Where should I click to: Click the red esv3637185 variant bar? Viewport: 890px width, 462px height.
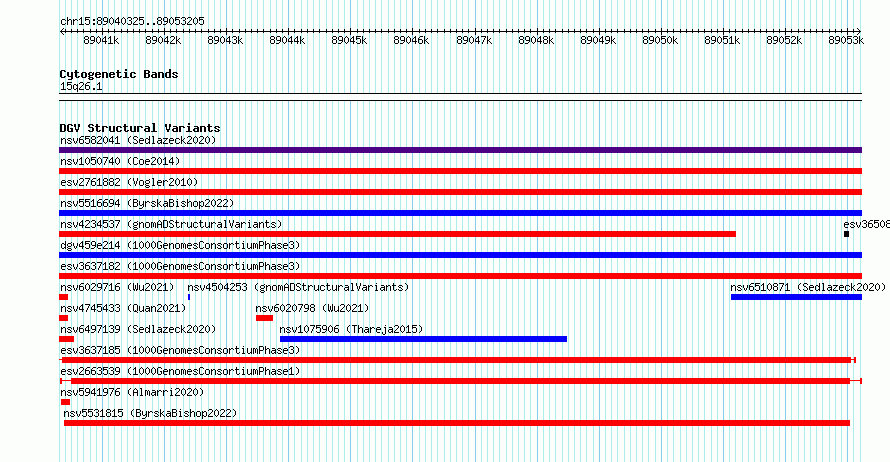457,360
